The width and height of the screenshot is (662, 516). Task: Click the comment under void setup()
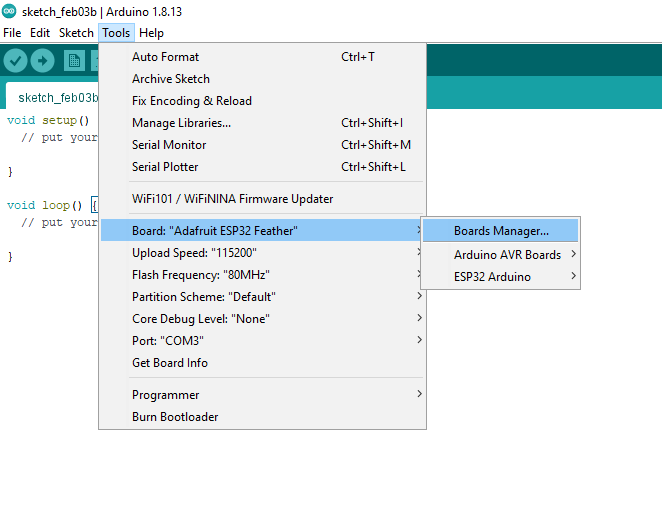coord(60,138)
